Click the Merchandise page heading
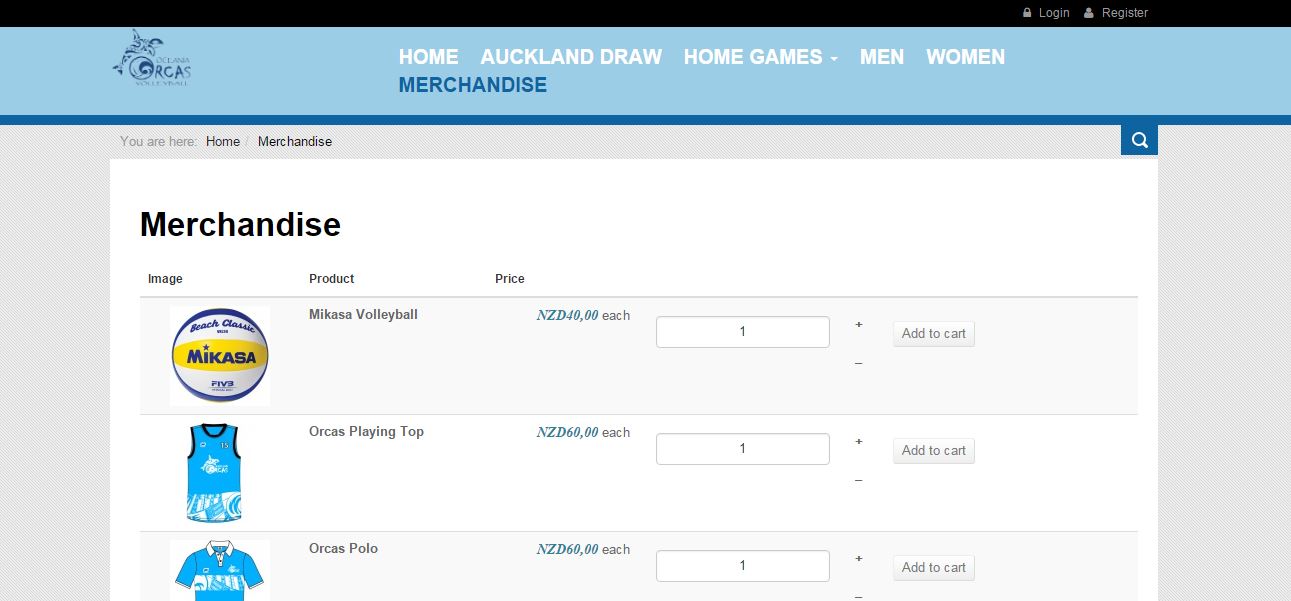 click(240, 224)
